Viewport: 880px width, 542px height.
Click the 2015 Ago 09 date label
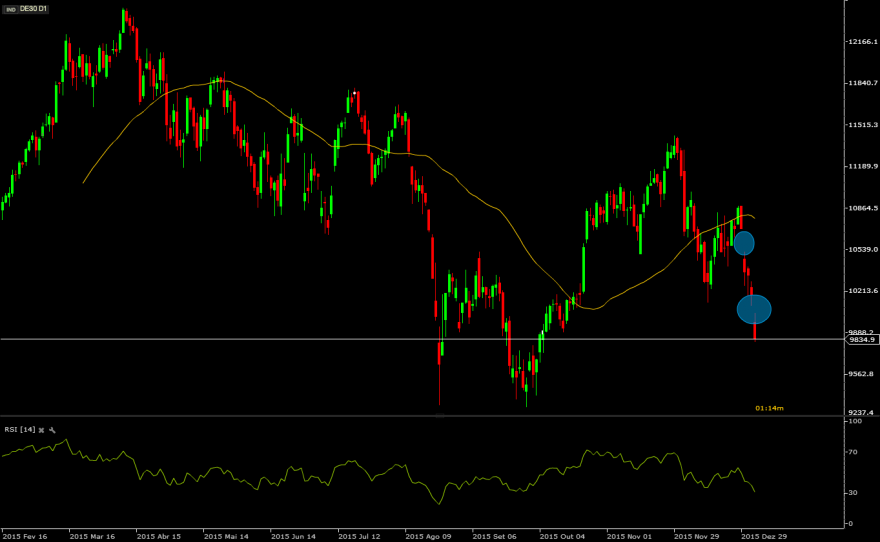pos(428,536)
